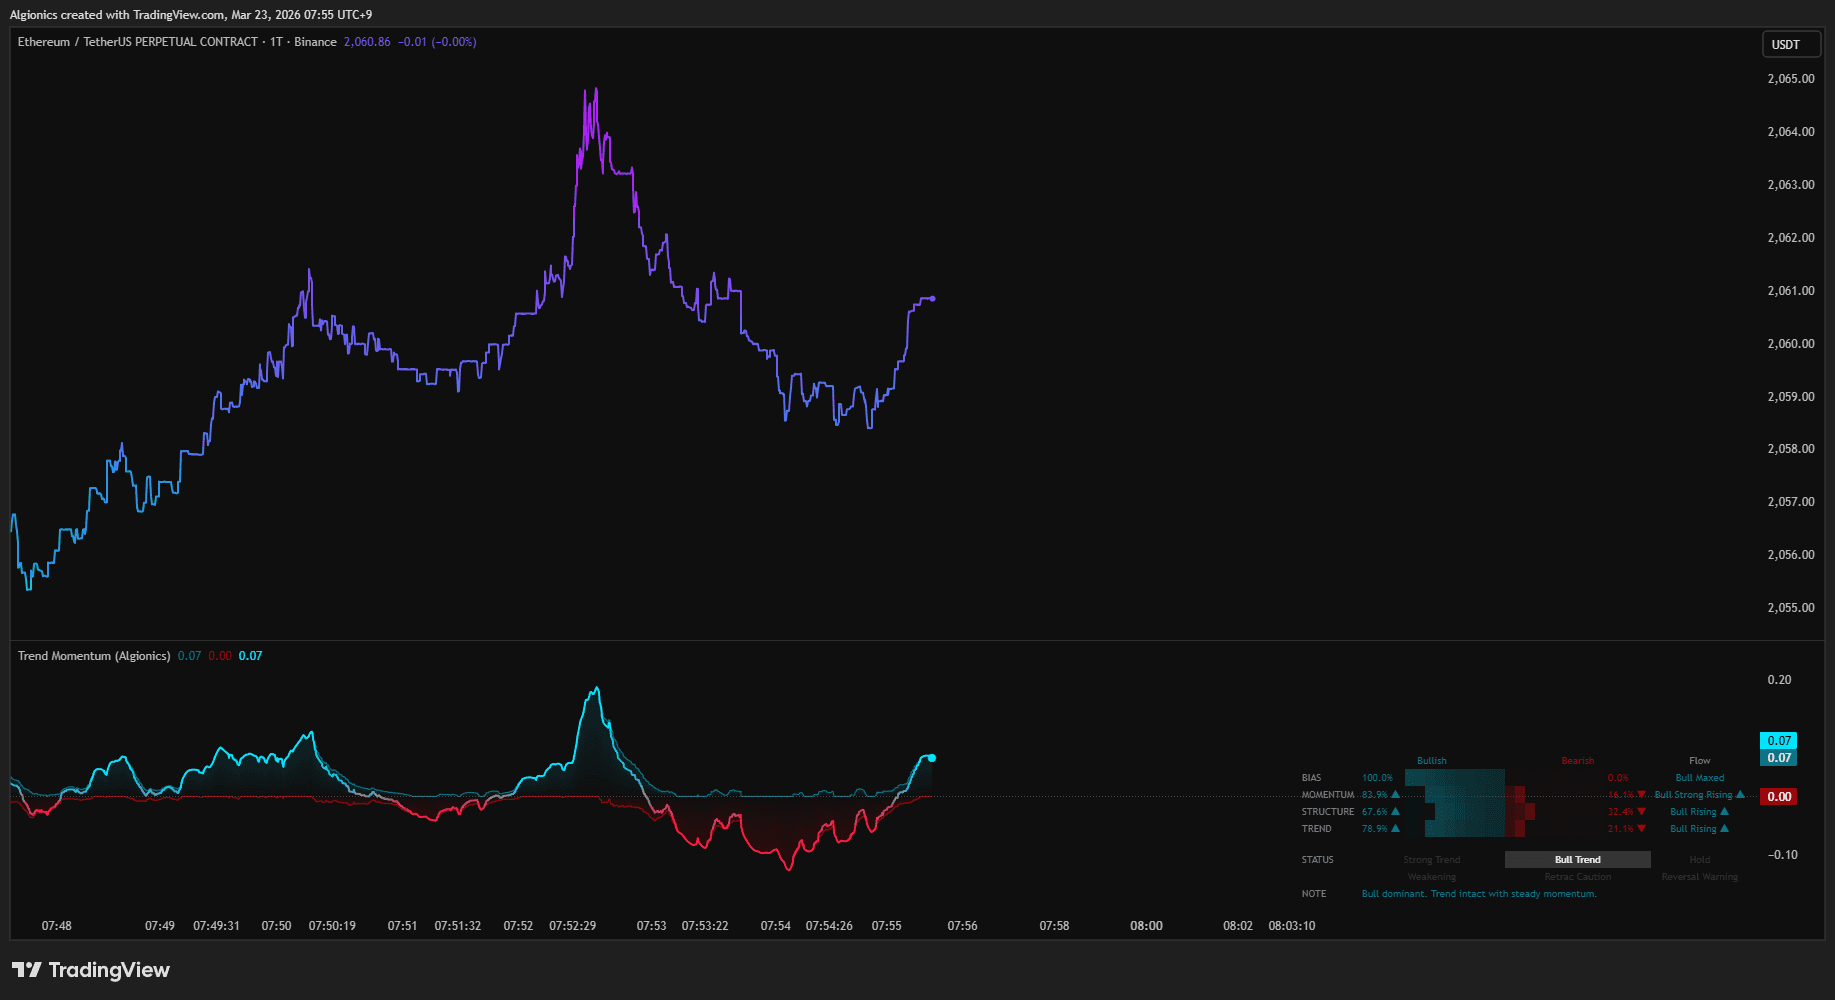
Task: Click the 'Bull dominant. Trend intact' note text
Action: click(x=1479, y=894)
